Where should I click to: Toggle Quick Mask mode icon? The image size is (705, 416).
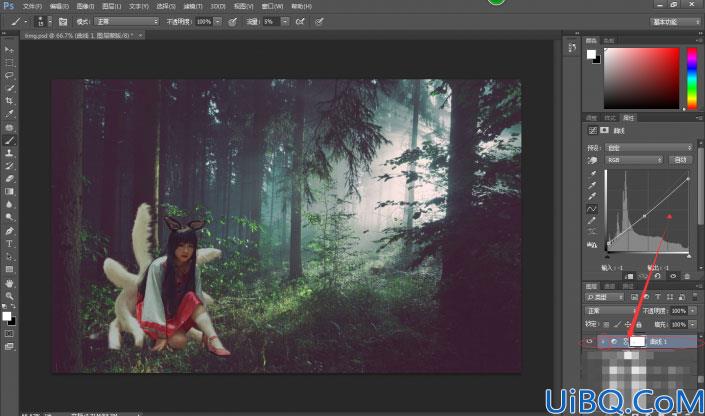coord(9,334)
